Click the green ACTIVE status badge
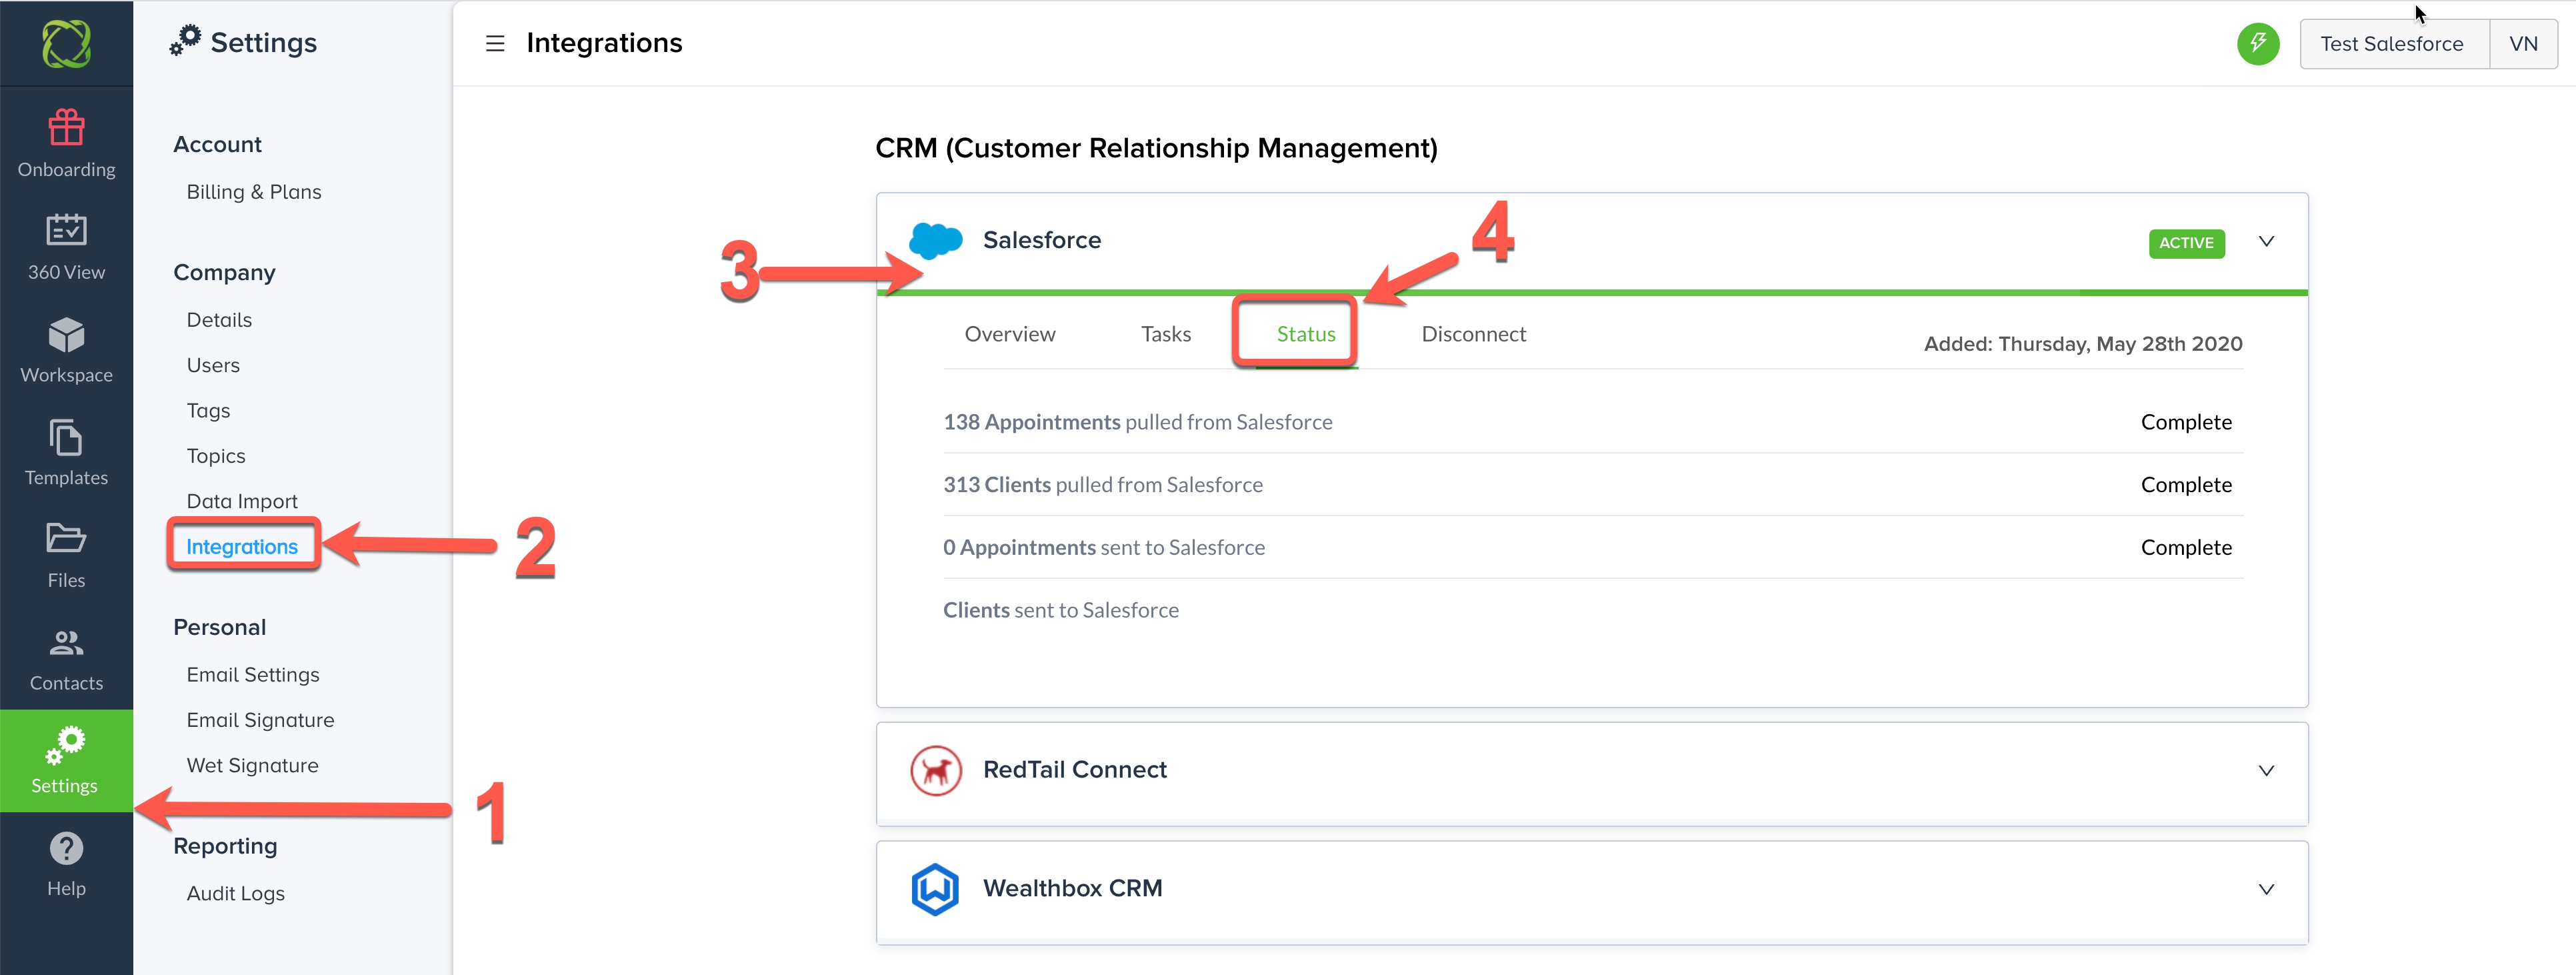The width and height of the screenshot is (2576, 975). click(2186, 243)
